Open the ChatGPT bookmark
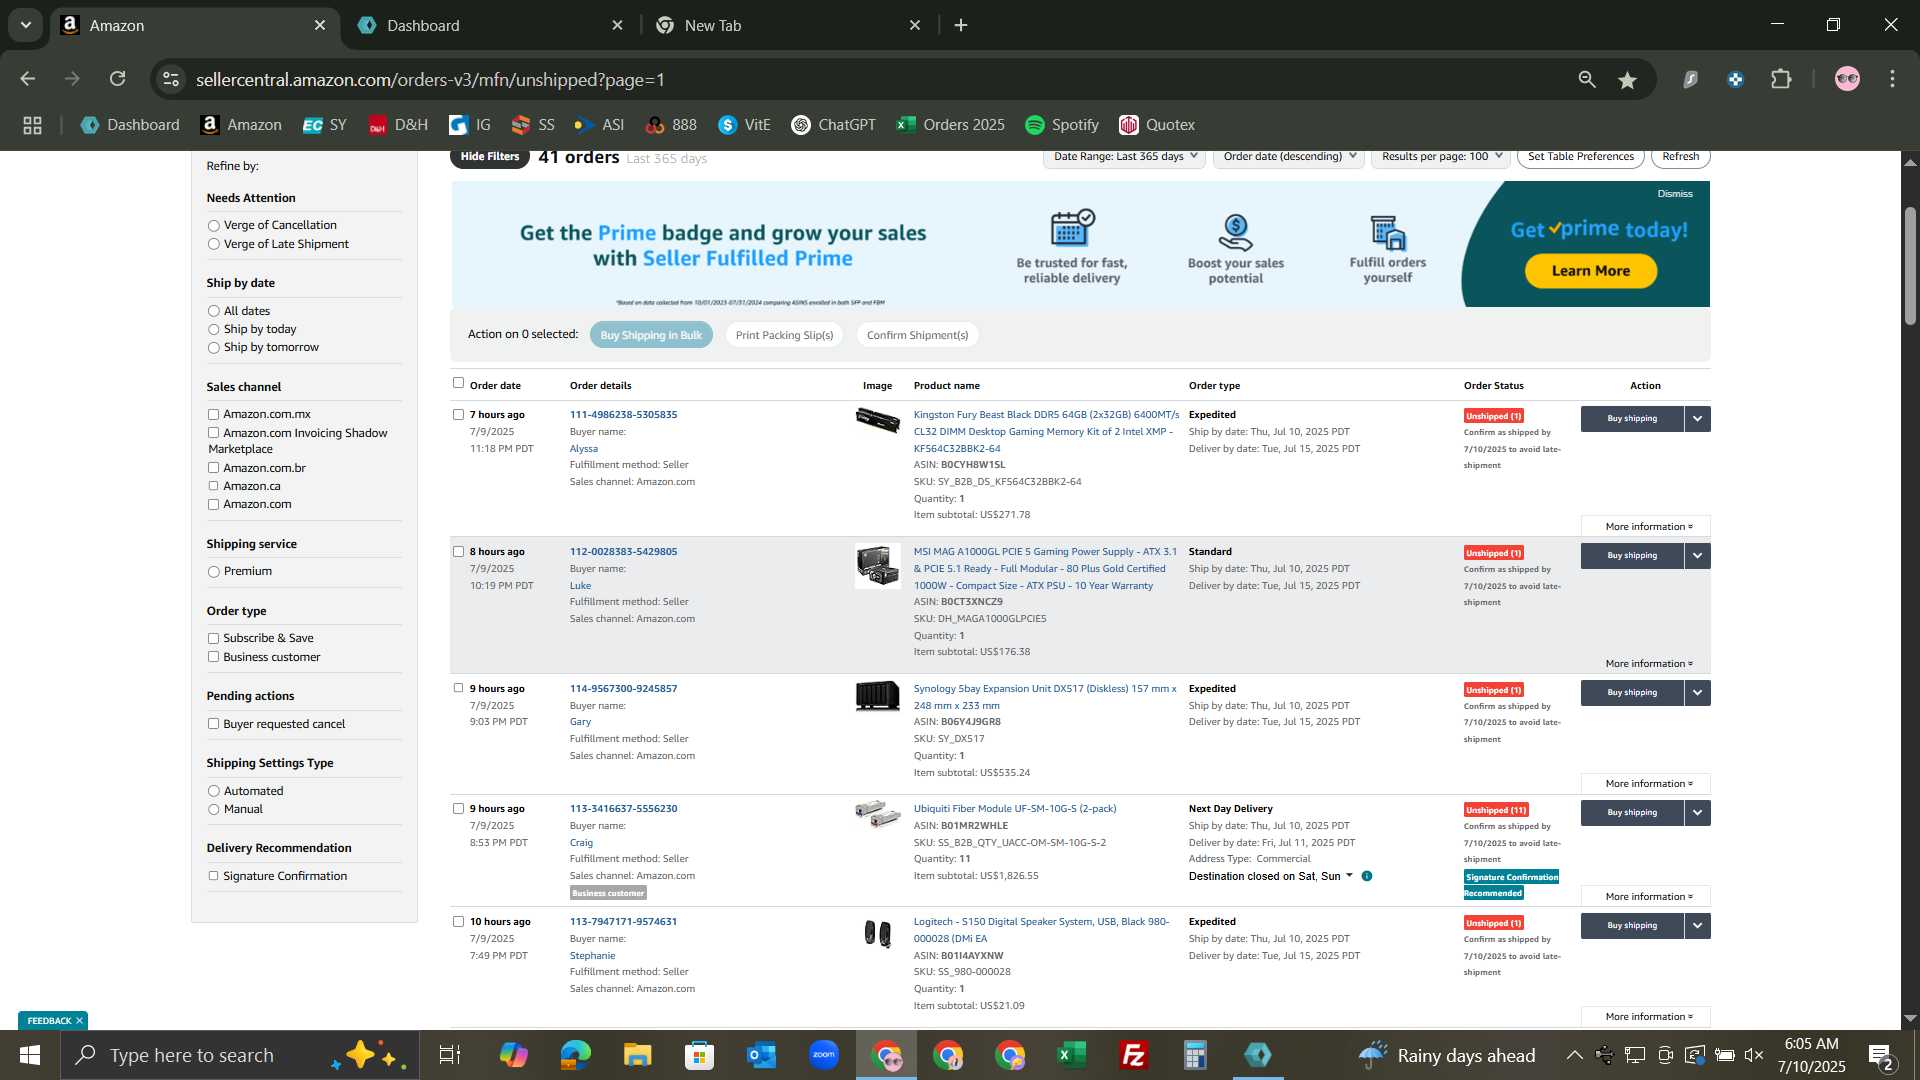Image resolution: width=1920 pixels, height=1080 pixels. [833, 125]
